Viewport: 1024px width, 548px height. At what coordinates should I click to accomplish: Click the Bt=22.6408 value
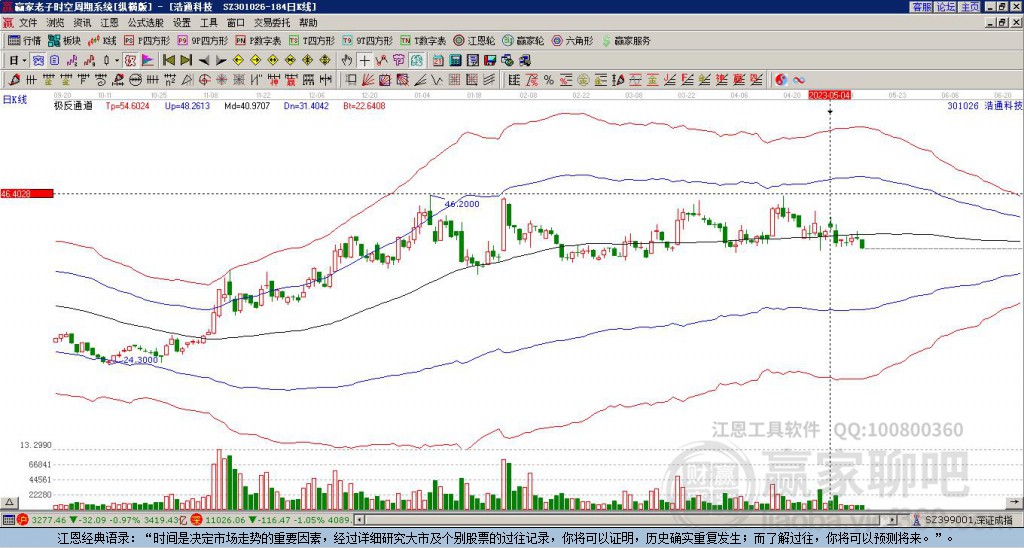coord(364,106)
